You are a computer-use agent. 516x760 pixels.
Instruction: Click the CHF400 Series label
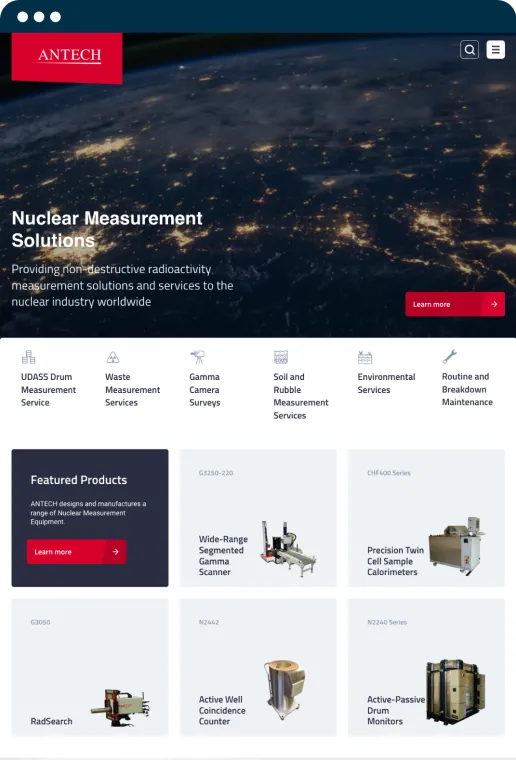tap(389, 473)
